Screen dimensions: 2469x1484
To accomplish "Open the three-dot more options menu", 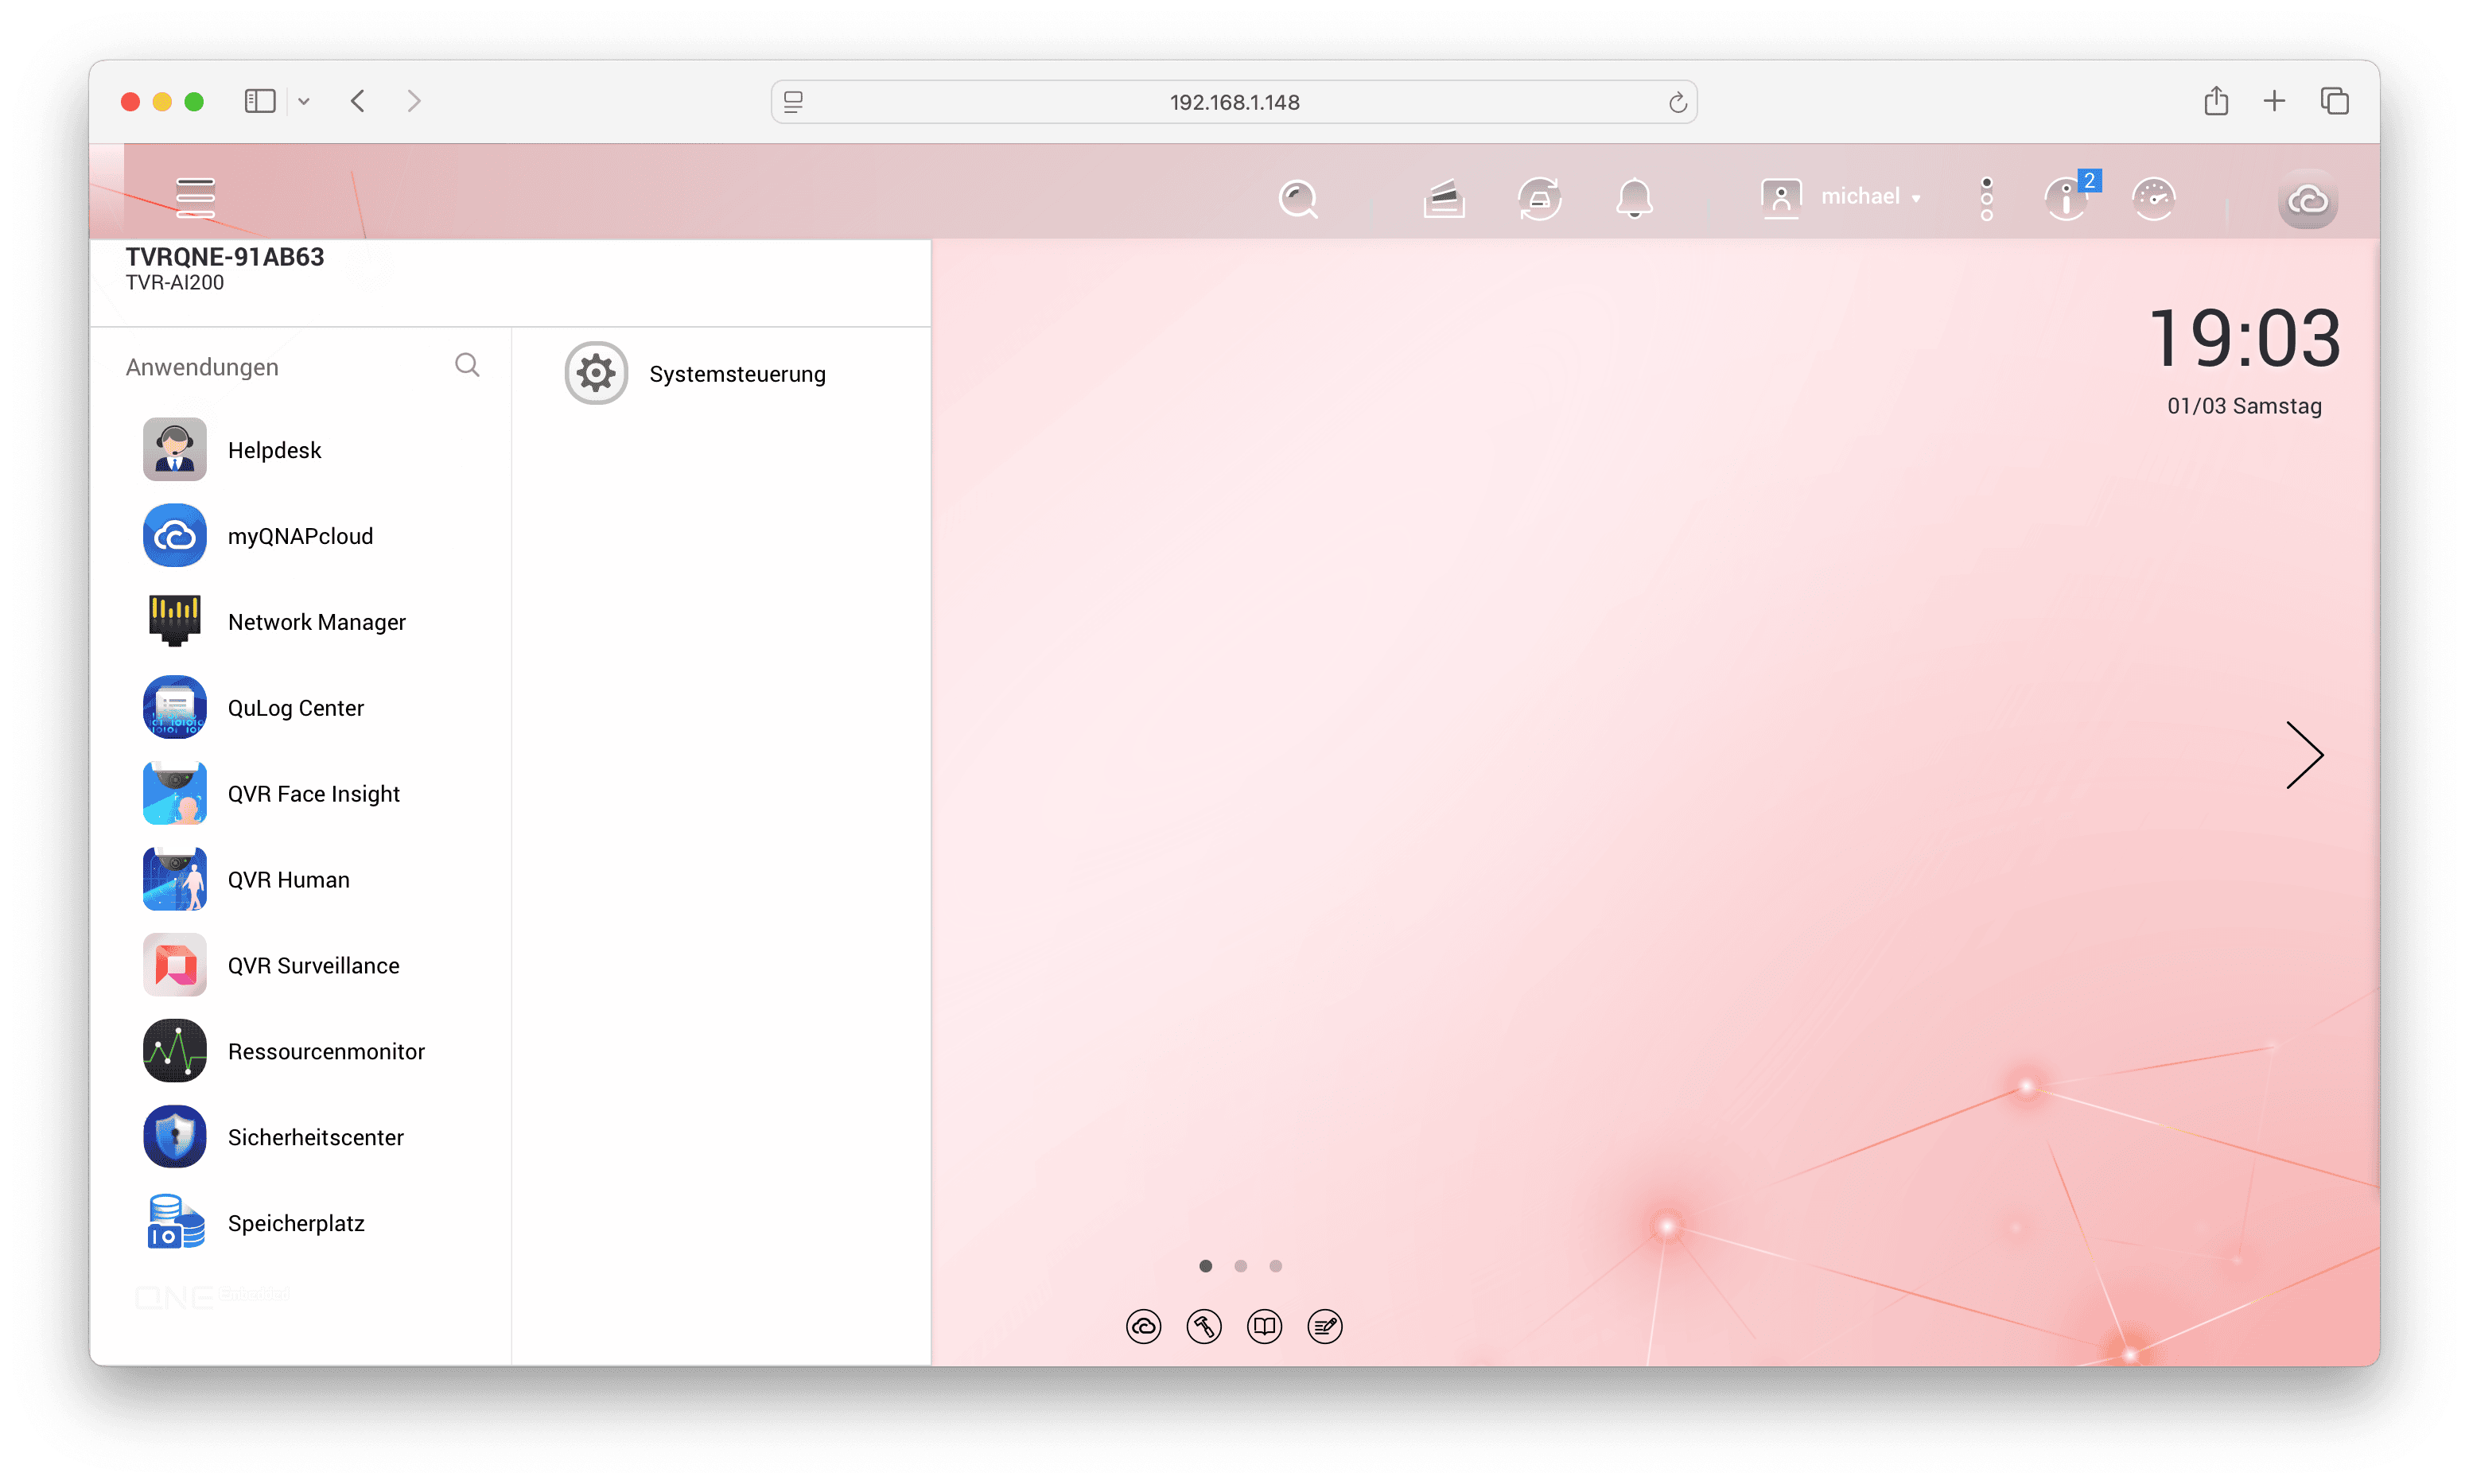I will [x=1986, y=199].
